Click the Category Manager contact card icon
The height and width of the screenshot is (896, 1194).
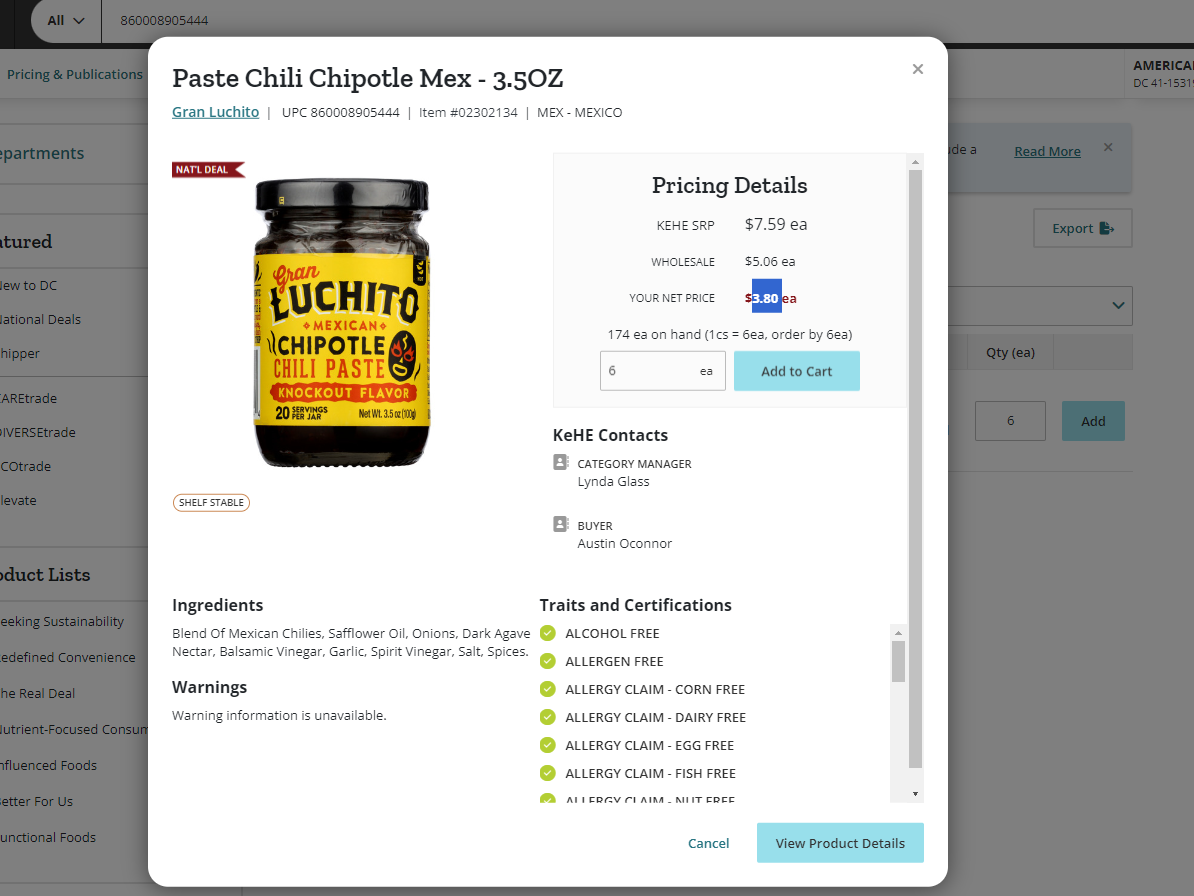pyautogui.click(x=560, y=462)
